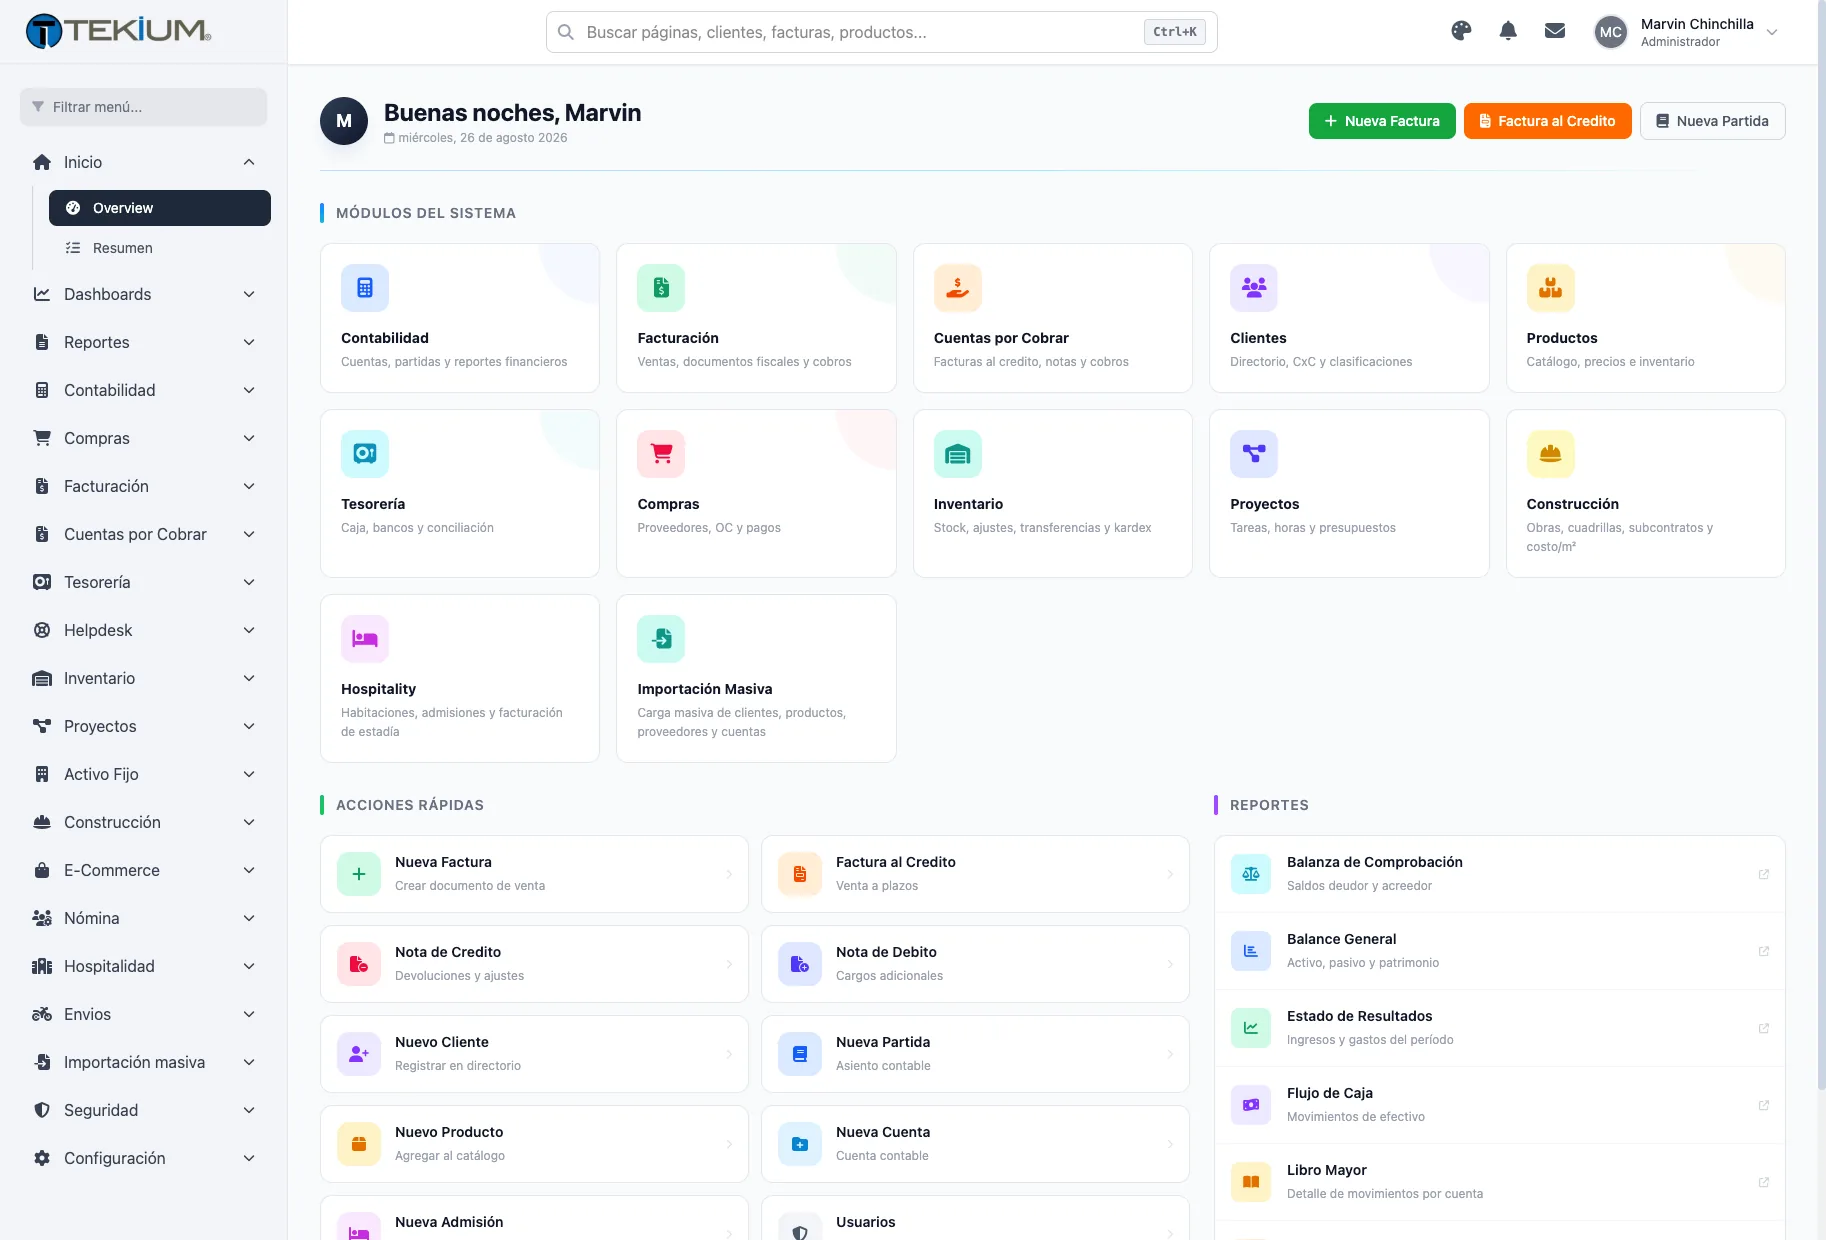Click the Contabilidad module calculator icon
This screenshot has height=1240, width=1826.
tap(365, 288)
